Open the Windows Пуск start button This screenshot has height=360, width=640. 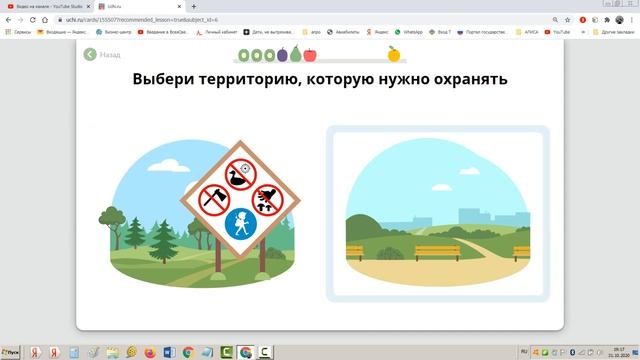click(10, 352)
